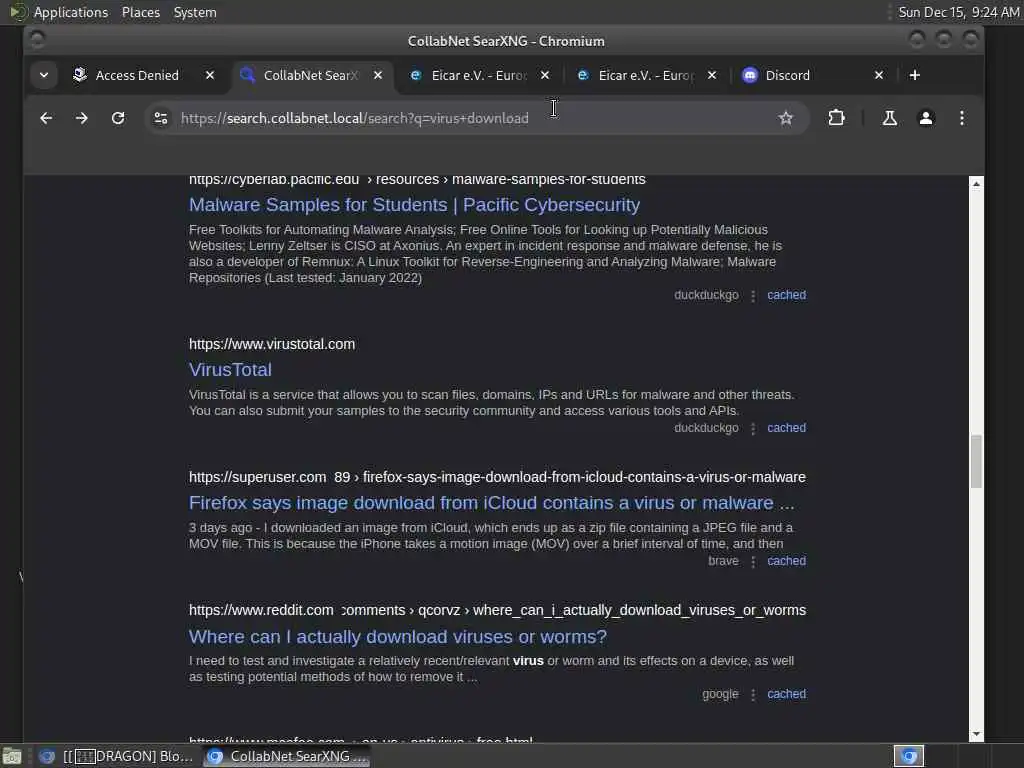The width and height of the screenshot is (1024, 768).
Task: Open Where can I actually download viruses result
Action: (x=397, y=637)
